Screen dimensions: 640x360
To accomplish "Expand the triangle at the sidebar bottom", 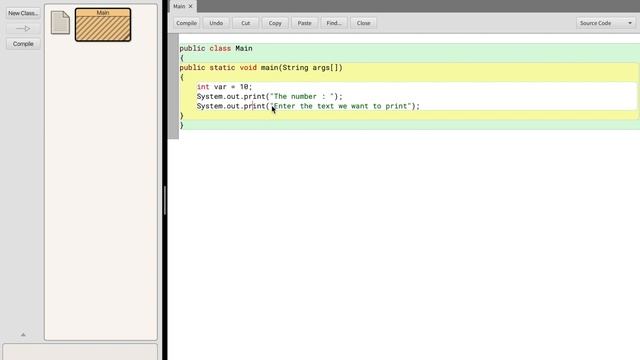I will click(x=23, y=334).
